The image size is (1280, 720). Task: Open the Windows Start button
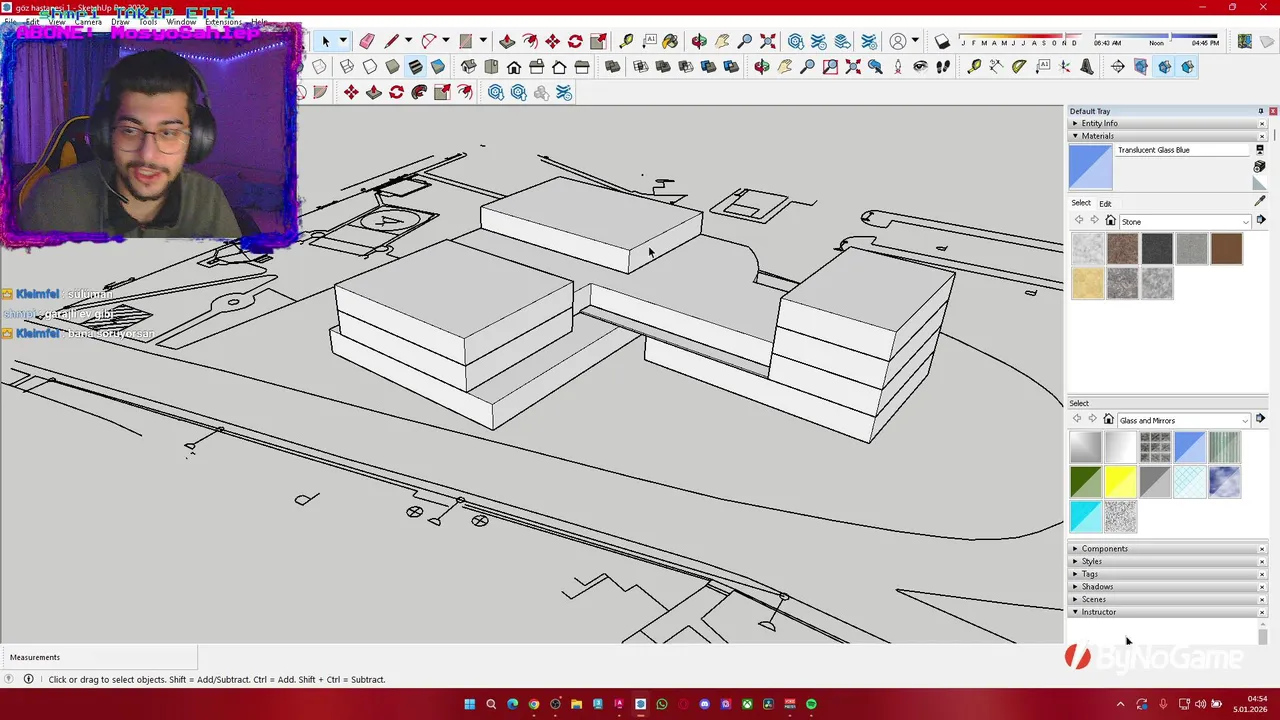point(469,704)
